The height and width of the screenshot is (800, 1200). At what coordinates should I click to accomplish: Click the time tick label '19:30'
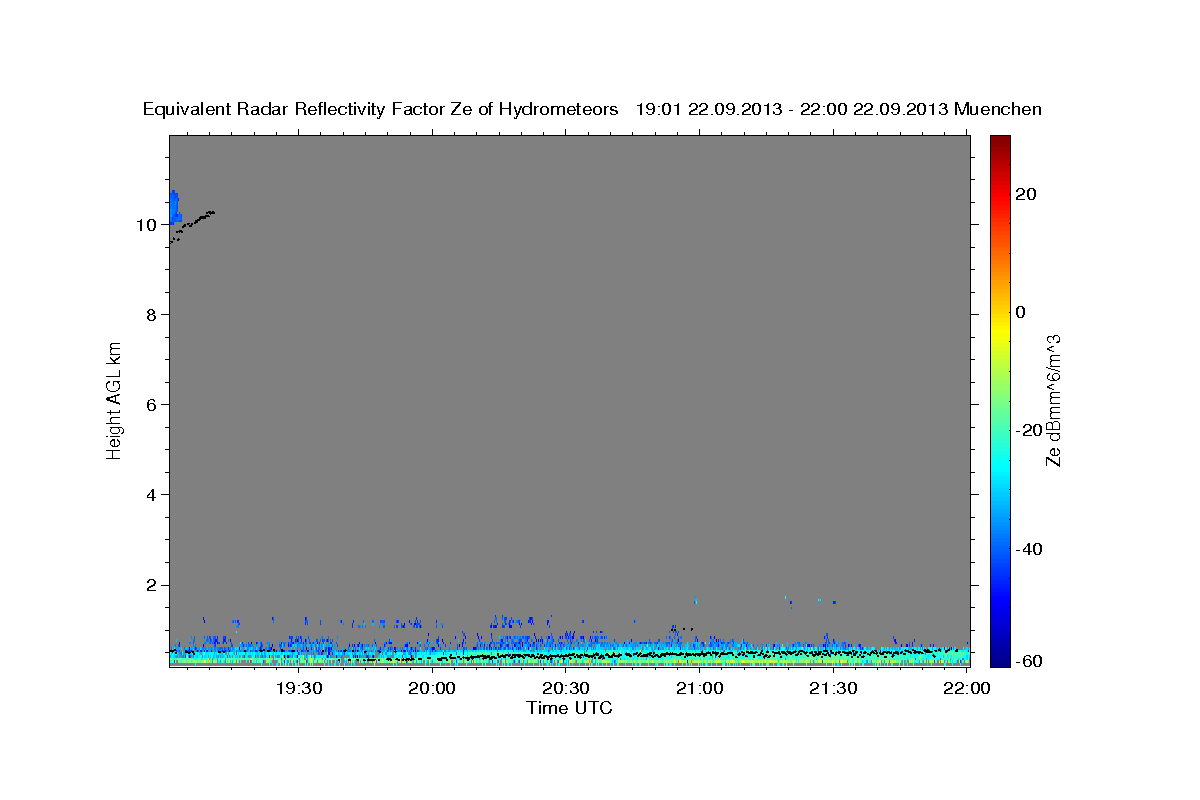point(298,688)
